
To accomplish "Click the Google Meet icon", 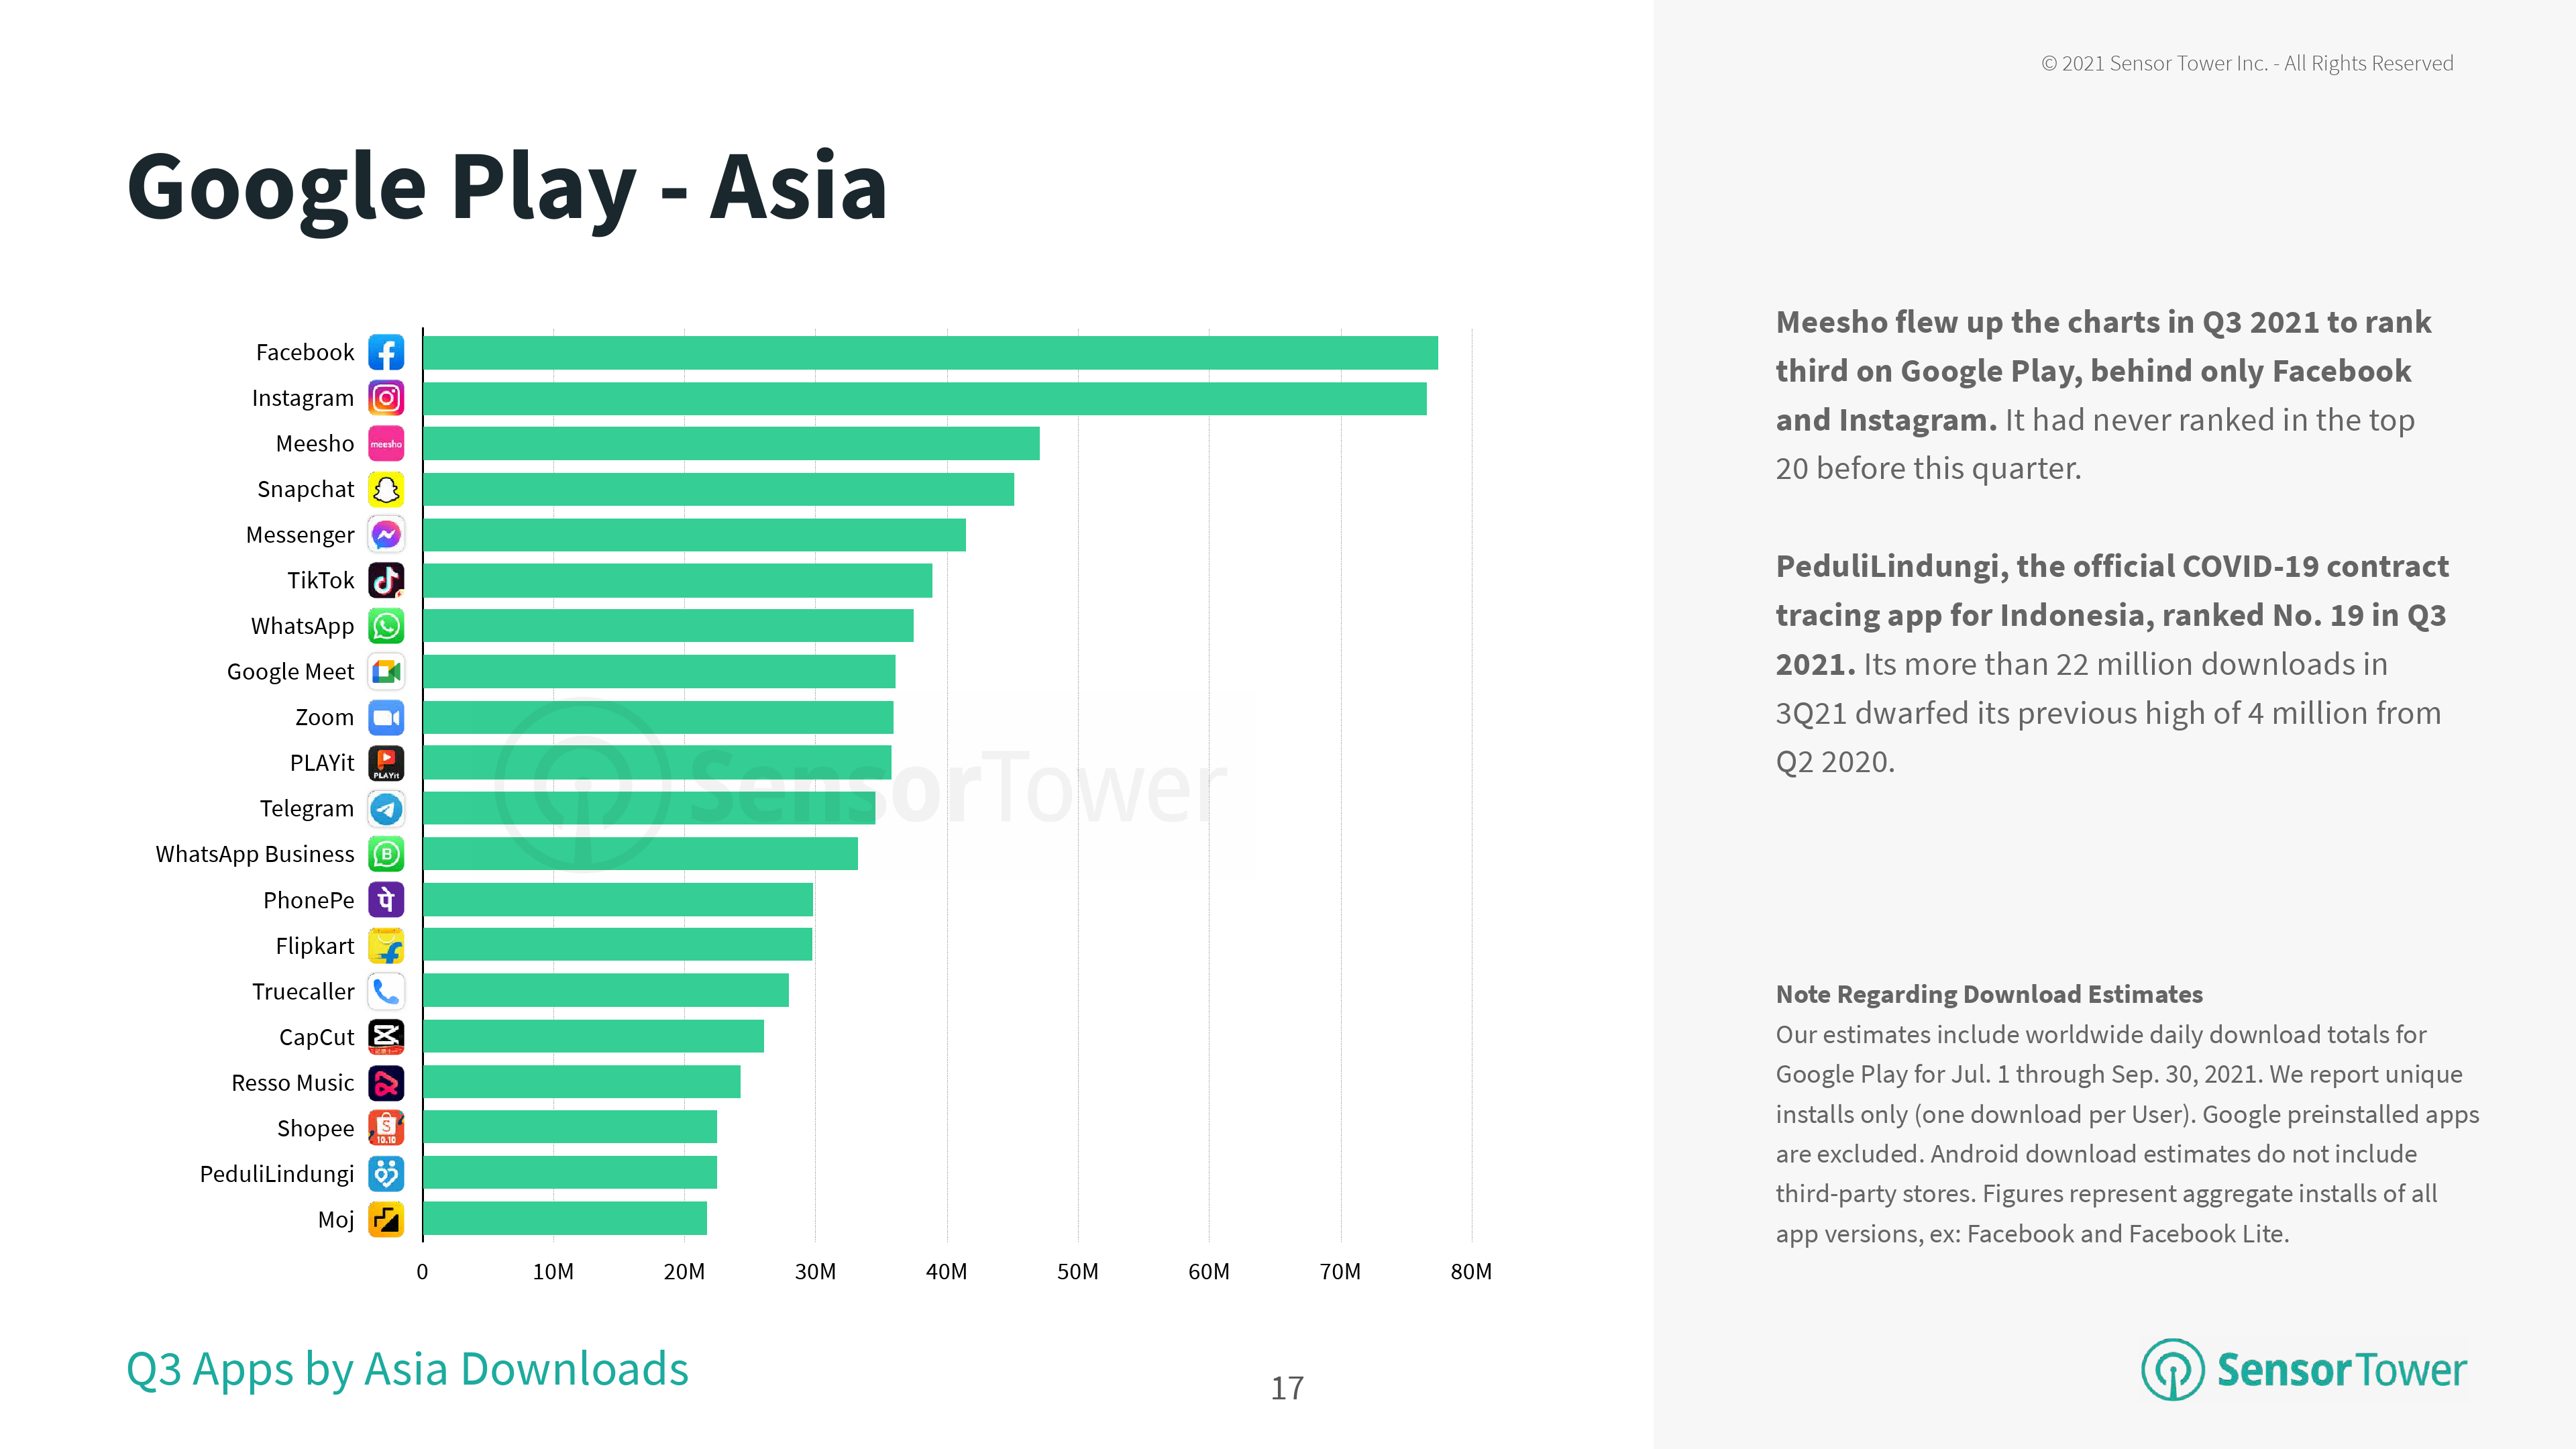I will click(386, 672).
